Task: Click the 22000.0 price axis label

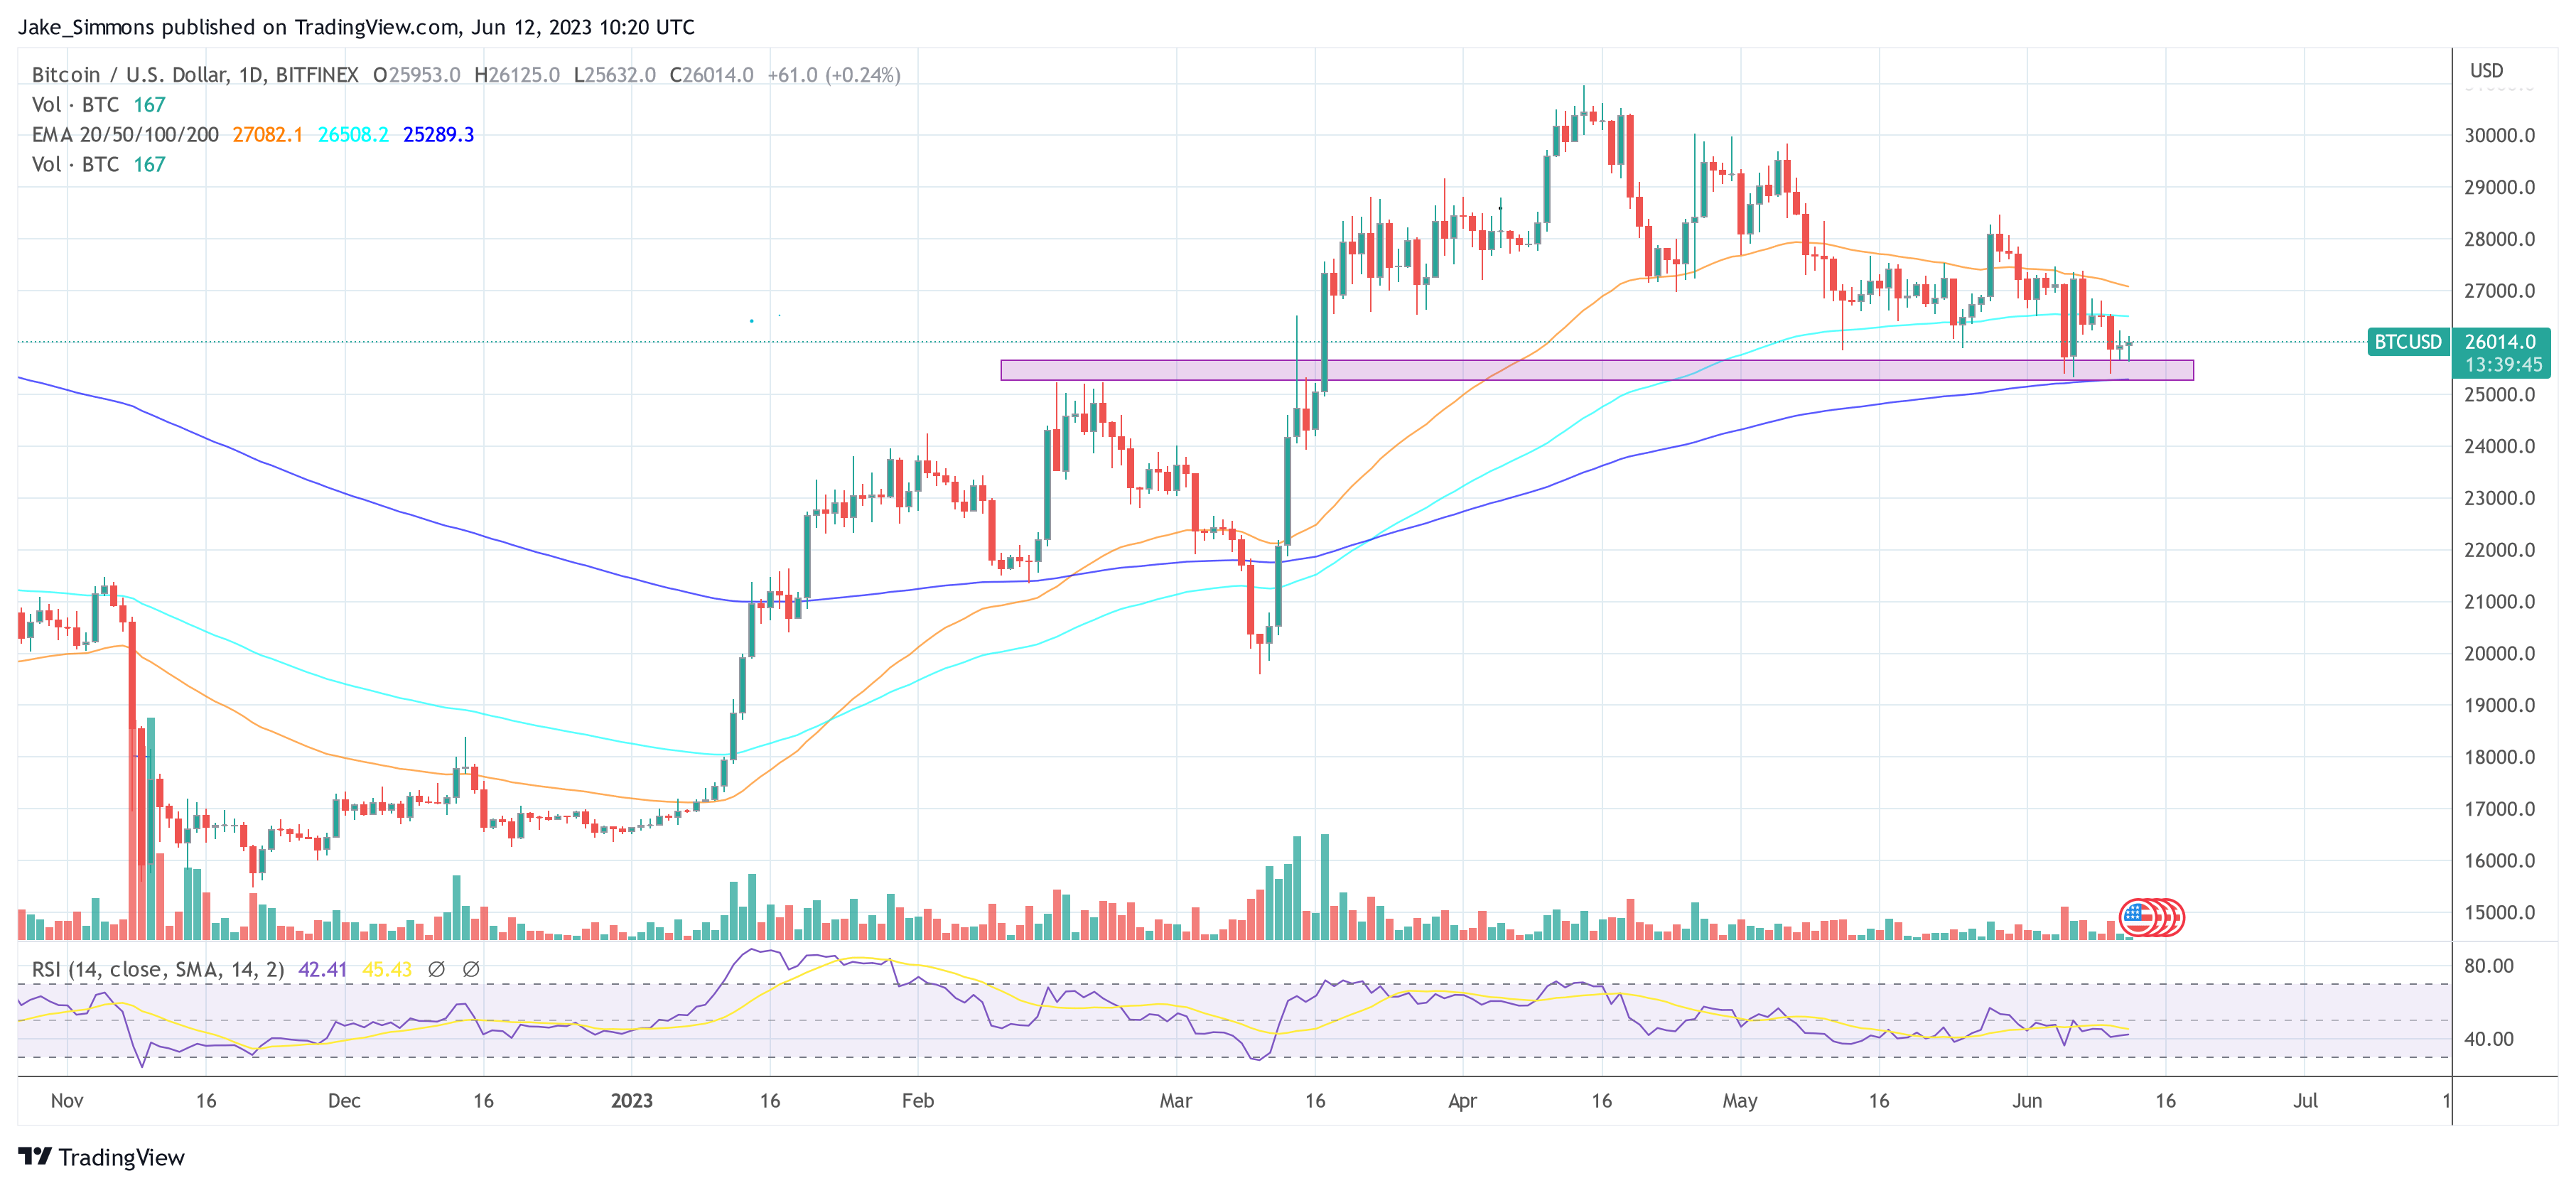Action: click(2499, 550)
